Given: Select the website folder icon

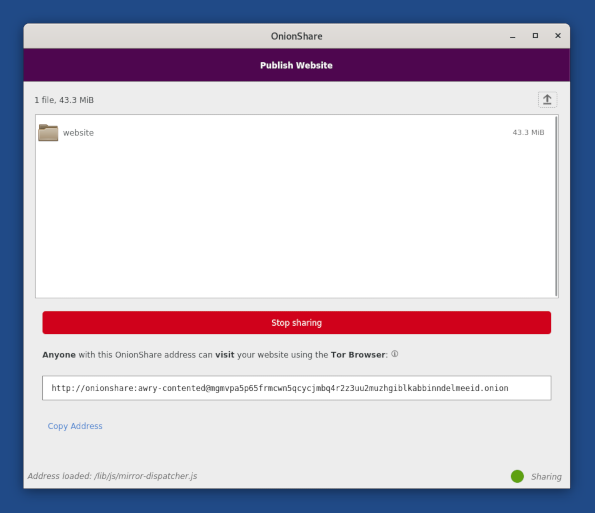Looking at the screenshot, I should pos(48,132).
